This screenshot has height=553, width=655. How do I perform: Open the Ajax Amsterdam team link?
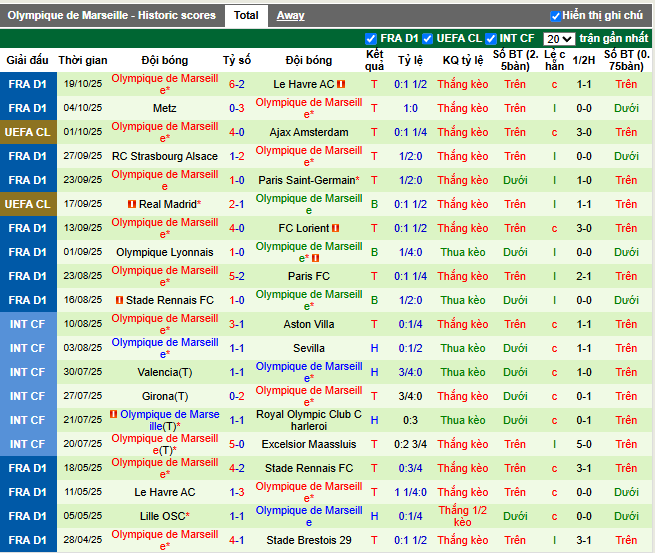click(x=309, y=132)
